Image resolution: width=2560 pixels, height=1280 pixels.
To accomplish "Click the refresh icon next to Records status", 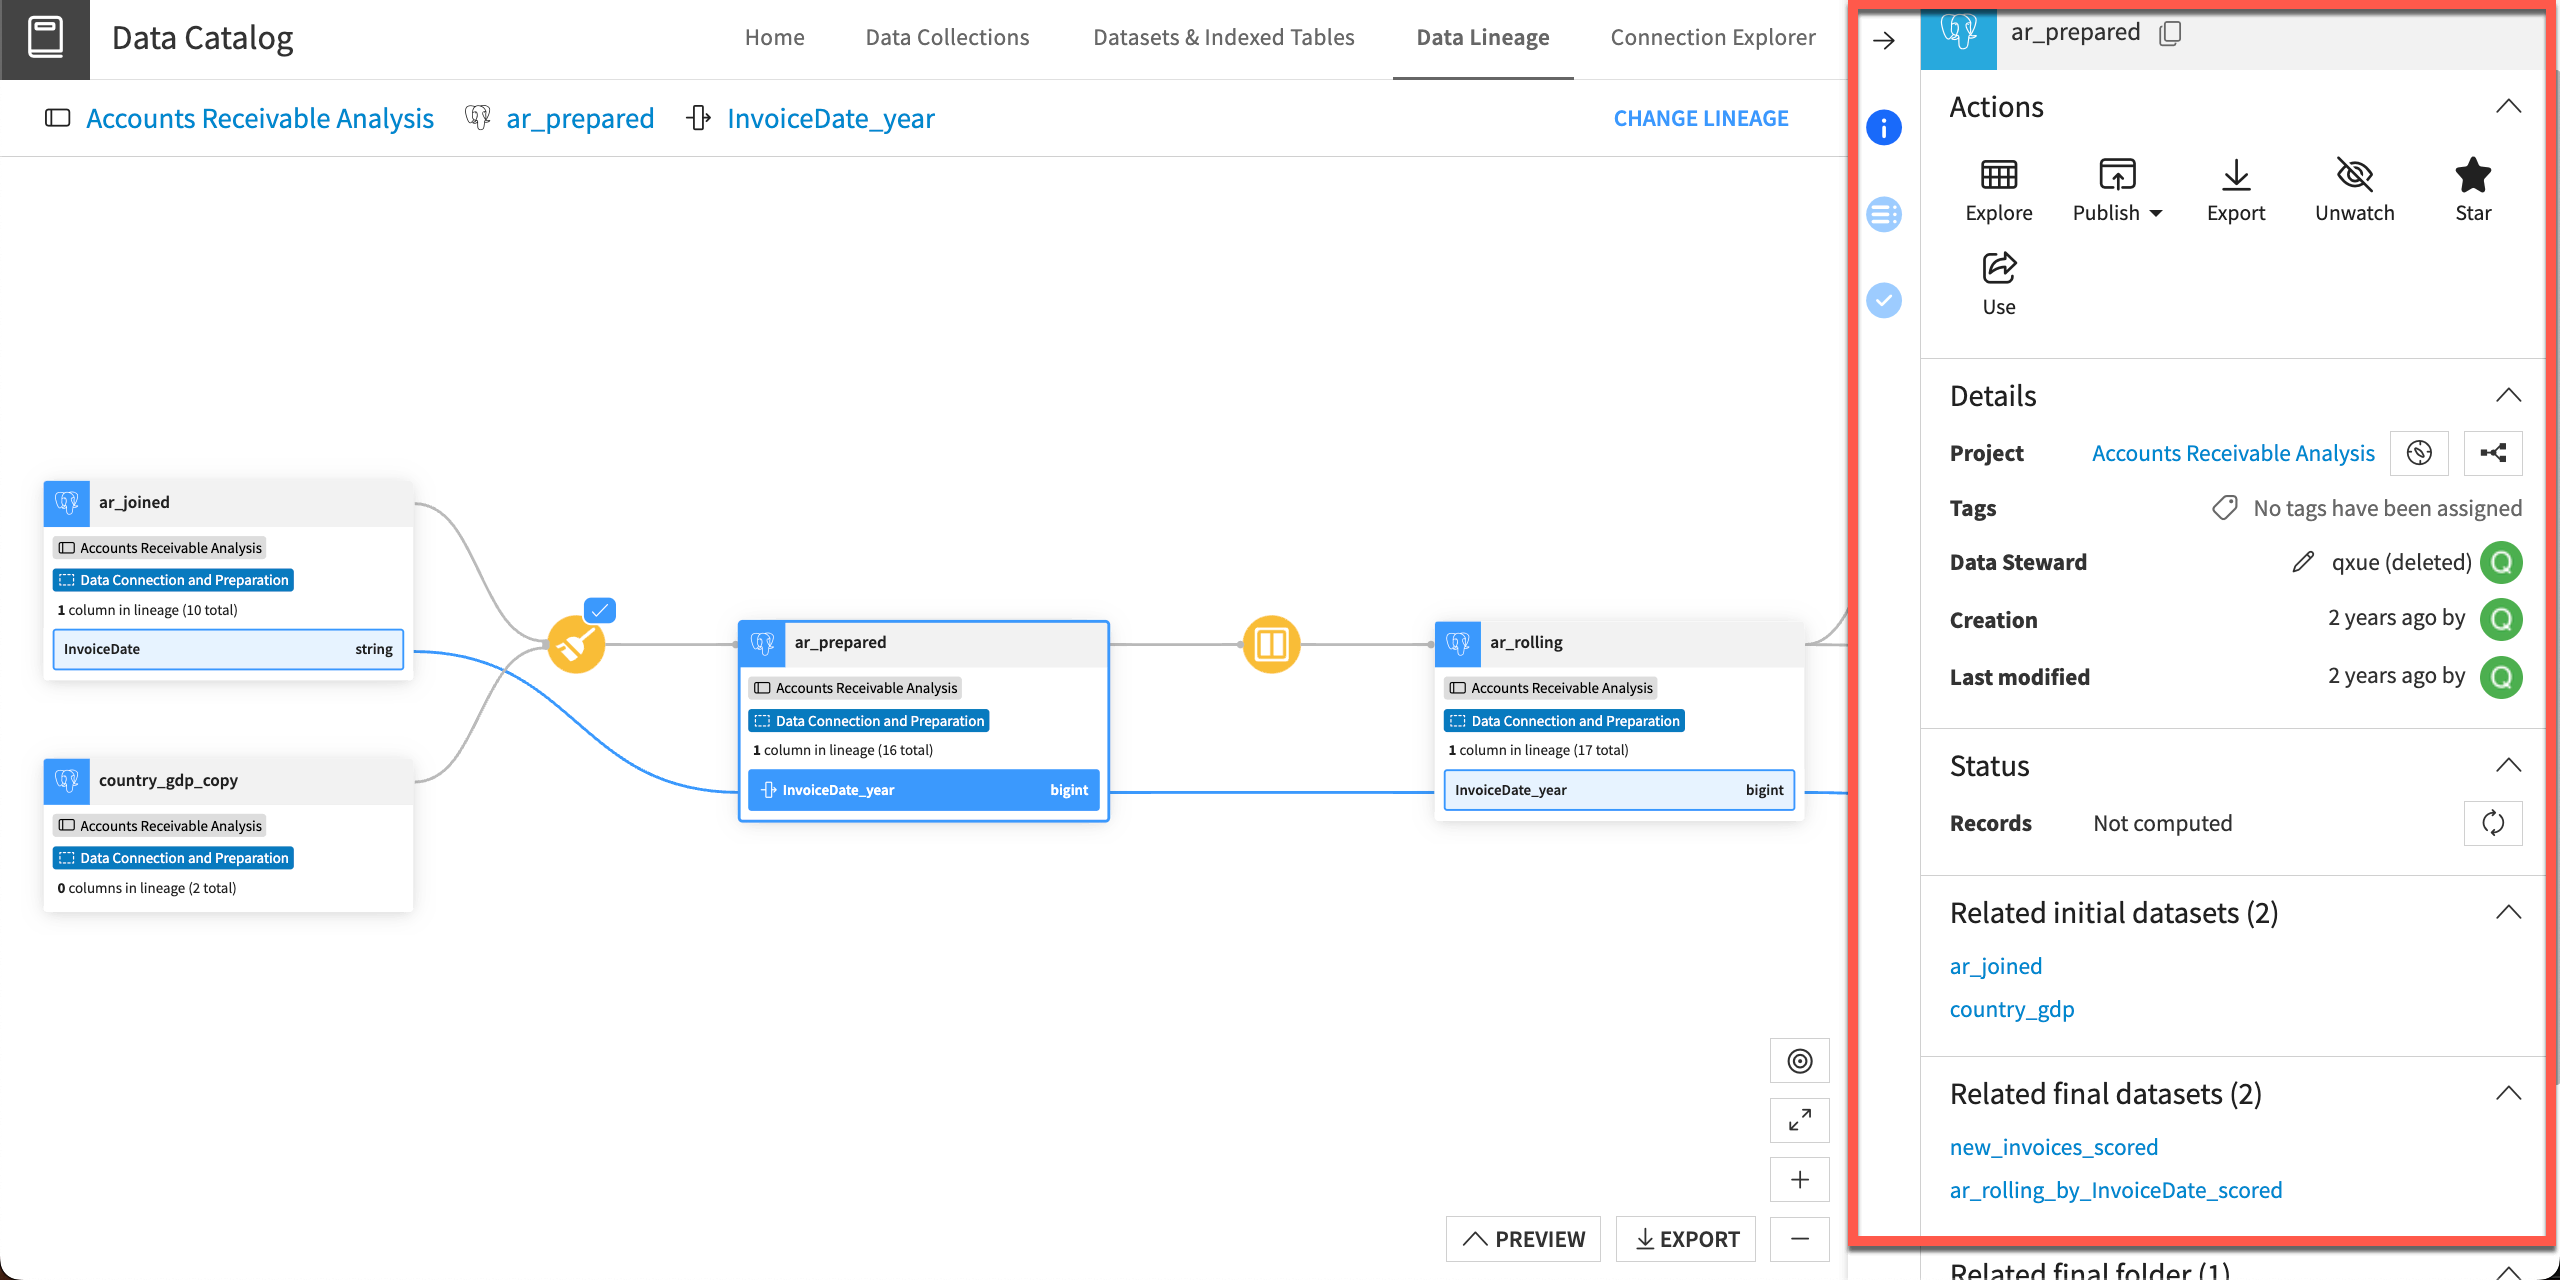I will (2493, 823).
